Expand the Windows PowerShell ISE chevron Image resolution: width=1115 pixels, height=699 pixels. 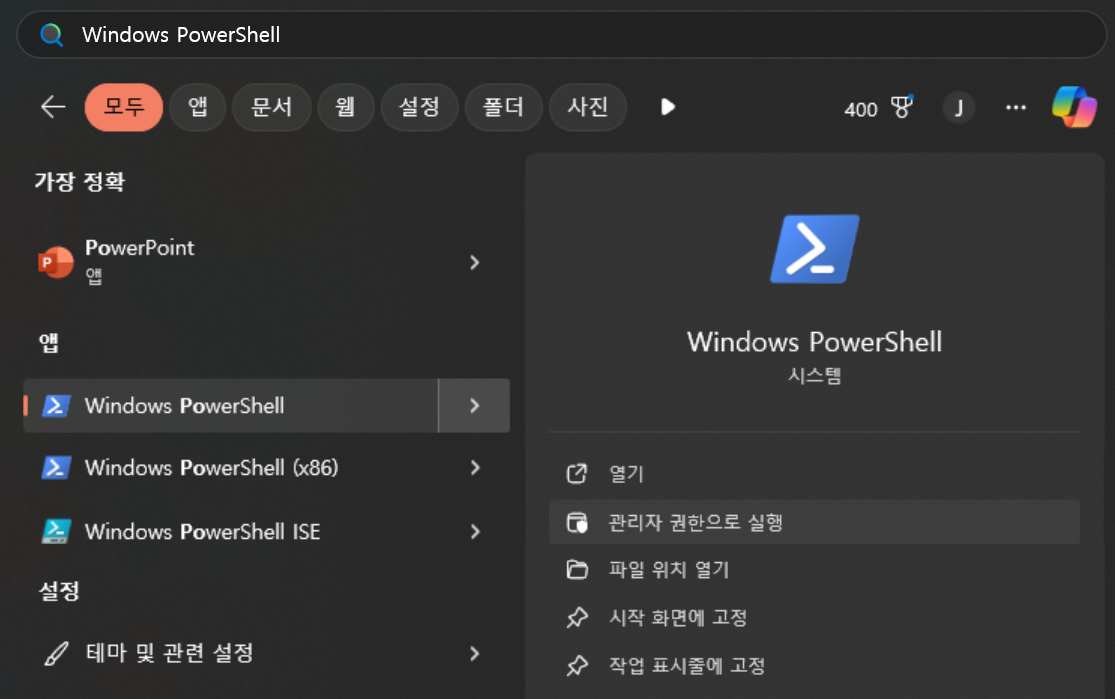click(474, 531)
